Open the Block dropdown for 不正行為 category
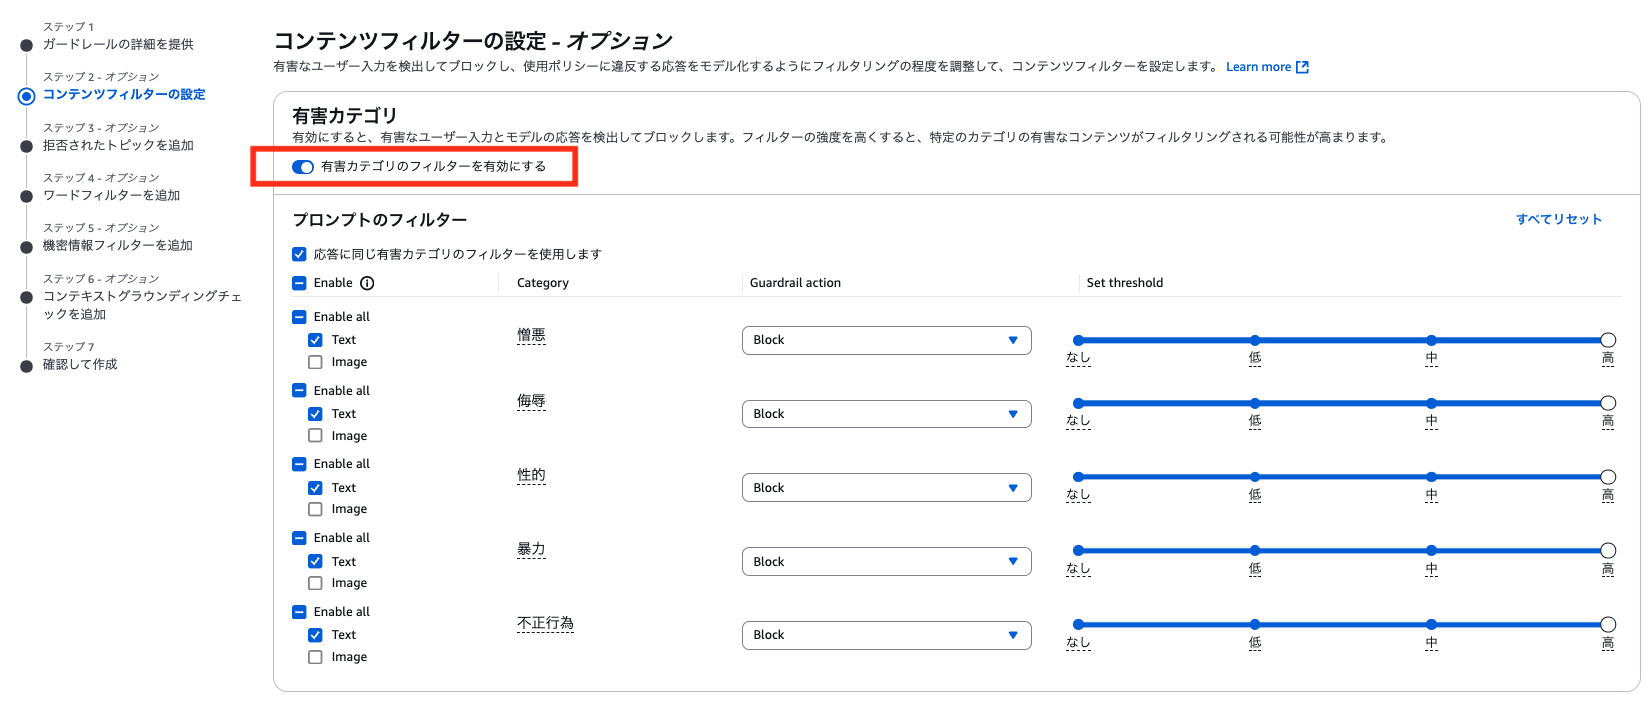This screenshot has width=1651, height=703. (886, 635)
